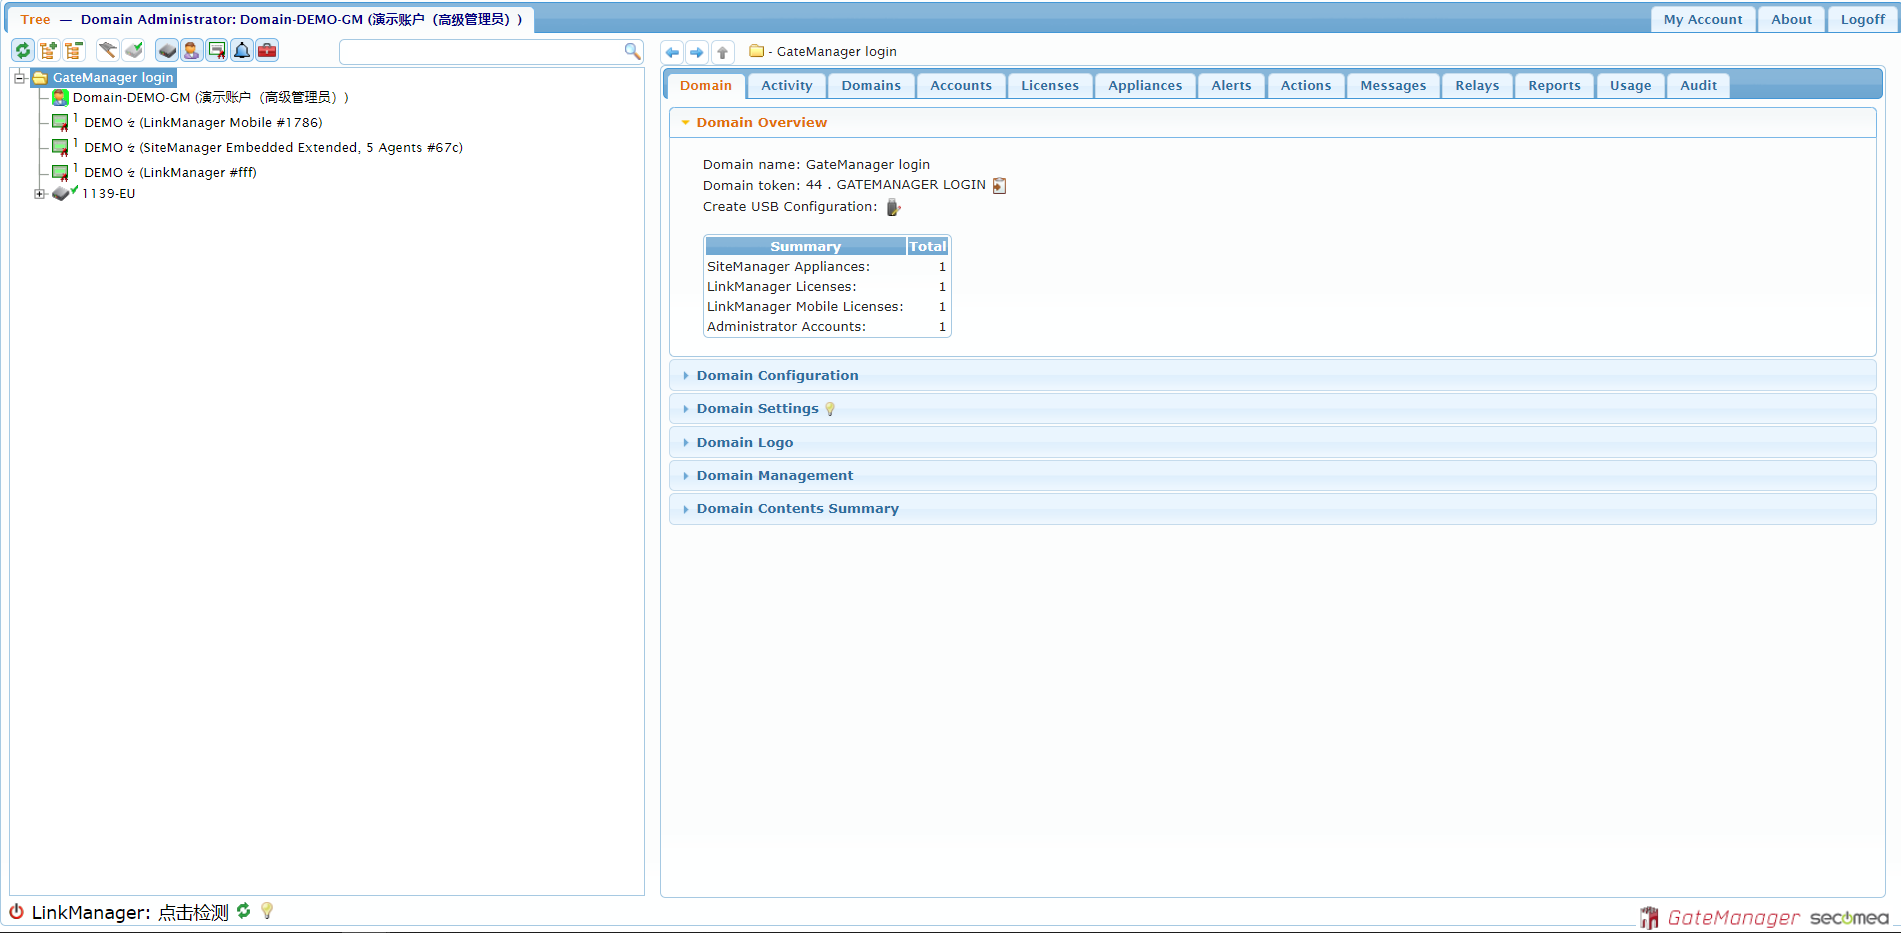
Task: Toggle the accounts (person) filter icon
Action: click(192, 50)
